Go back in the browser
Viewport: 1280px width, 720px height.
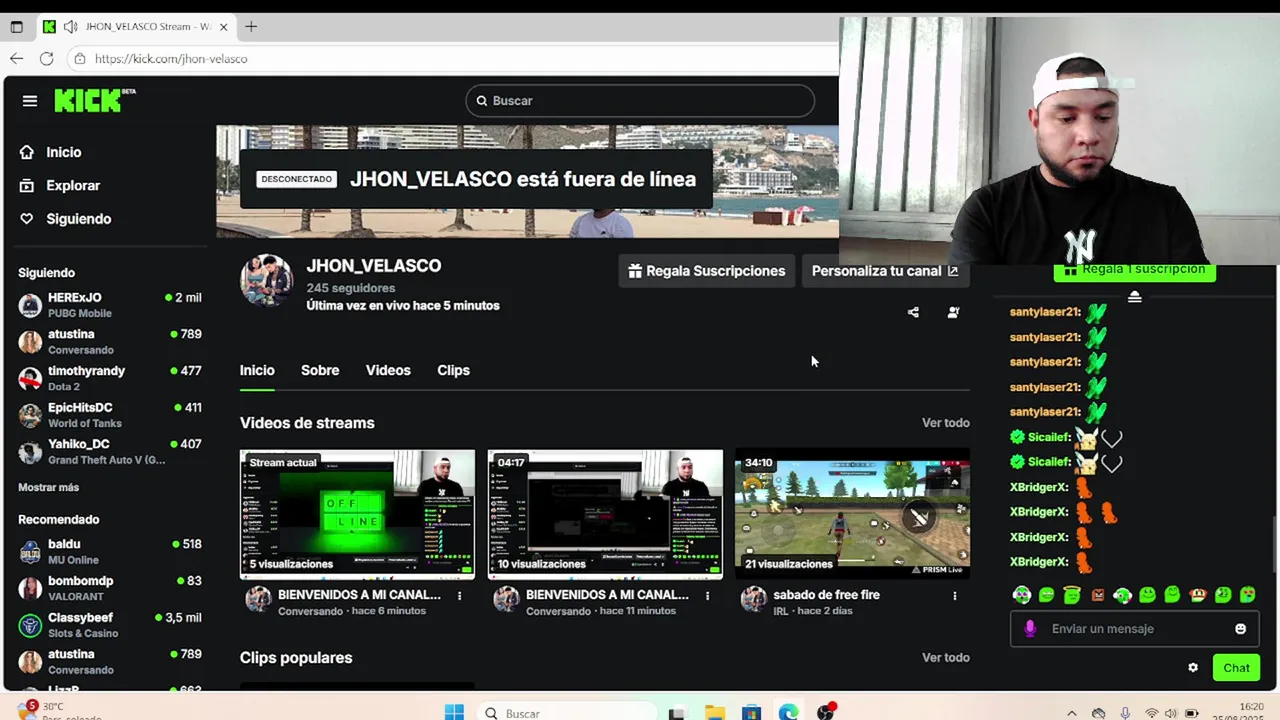[16, 59]
